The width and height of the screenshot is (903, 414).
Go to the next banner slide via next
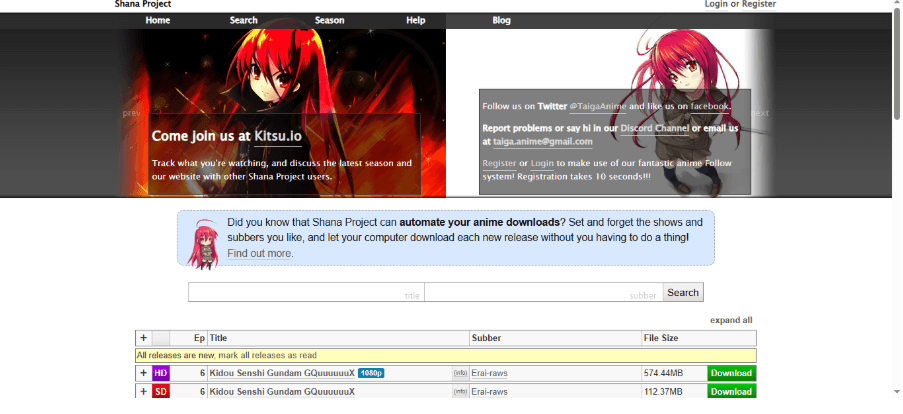pyautogui.click(x=760, y=113)
